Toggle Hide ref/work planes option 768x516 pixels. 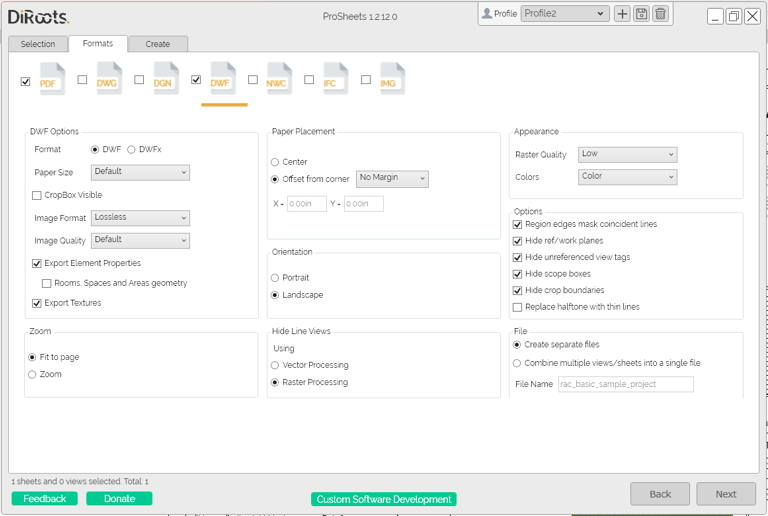pos(517,241)
